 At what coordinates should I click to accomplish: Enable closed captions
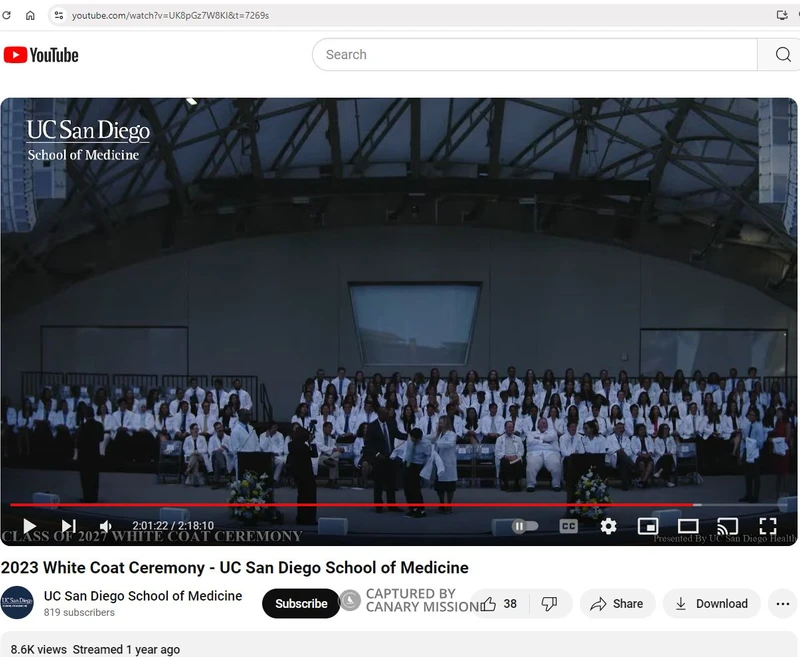tap(568, 526)
